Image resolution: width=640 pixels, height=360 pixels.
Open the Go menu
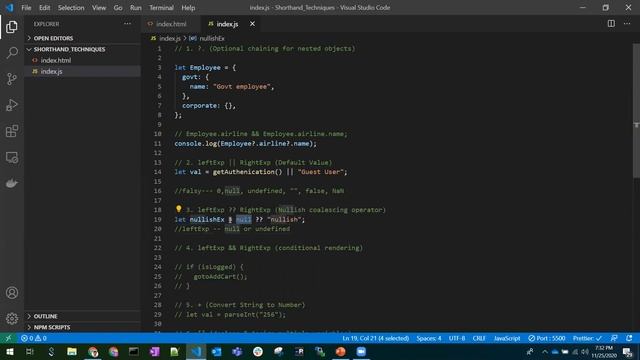[118, 7]
